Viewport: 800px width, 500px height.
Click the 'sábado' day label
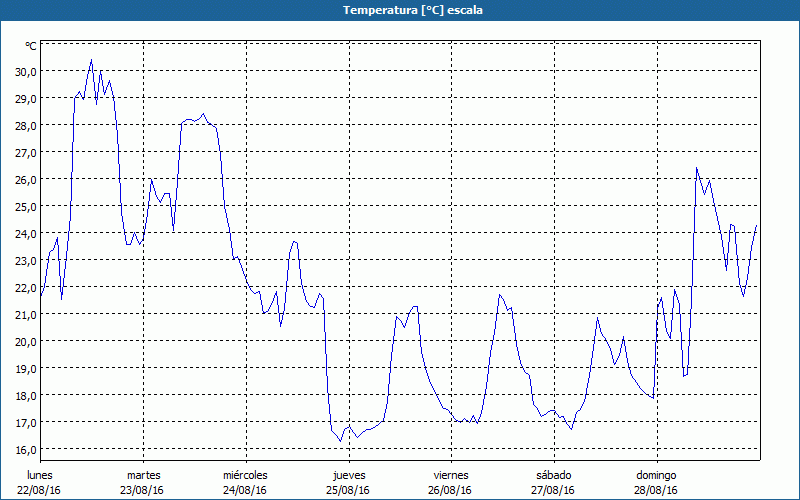click(x=554, y=475)
